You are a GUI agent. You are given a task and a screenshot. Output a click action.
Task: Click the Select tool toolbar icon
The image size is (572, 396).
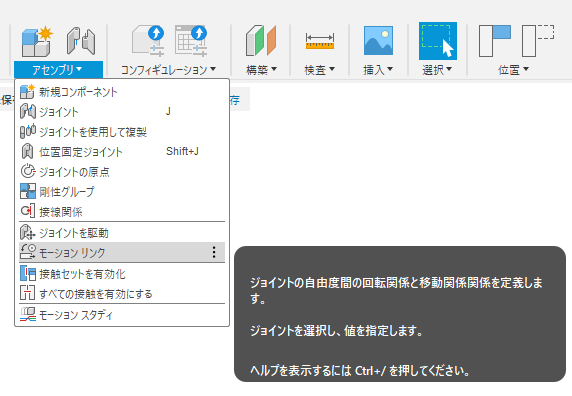coord(438,41)
